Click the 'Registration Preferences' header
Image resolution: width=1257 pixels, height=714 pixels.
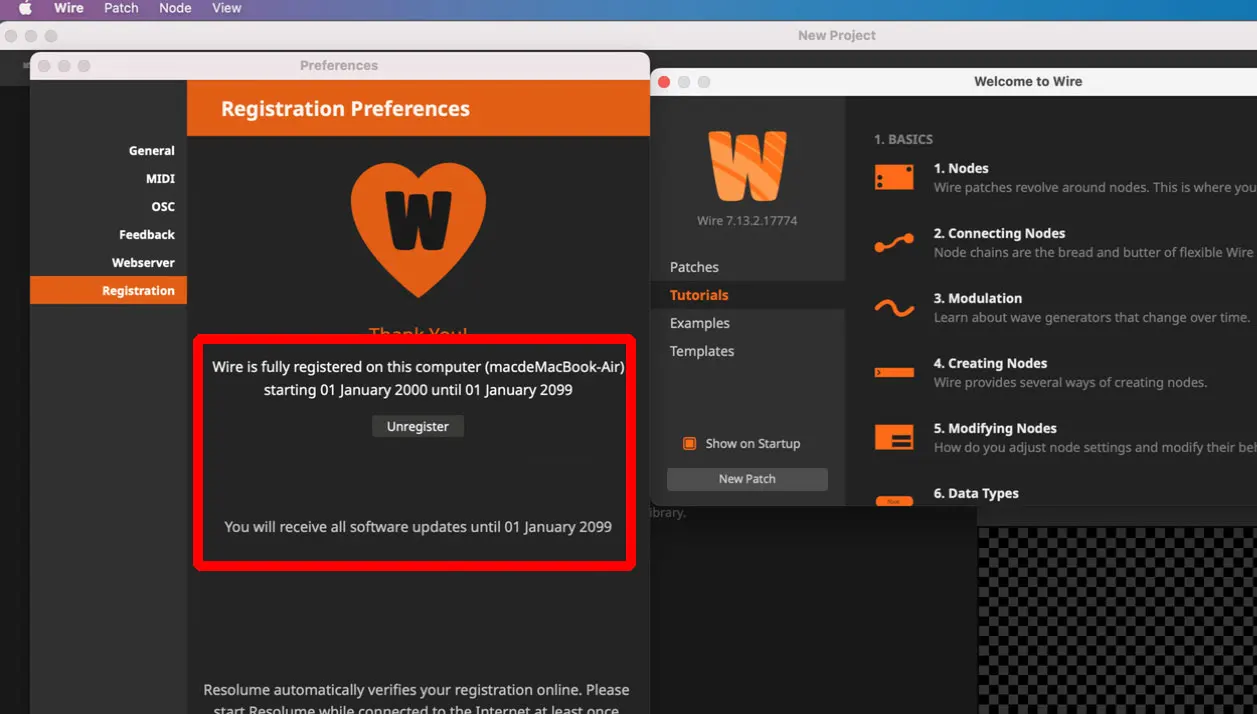(345, 108)
